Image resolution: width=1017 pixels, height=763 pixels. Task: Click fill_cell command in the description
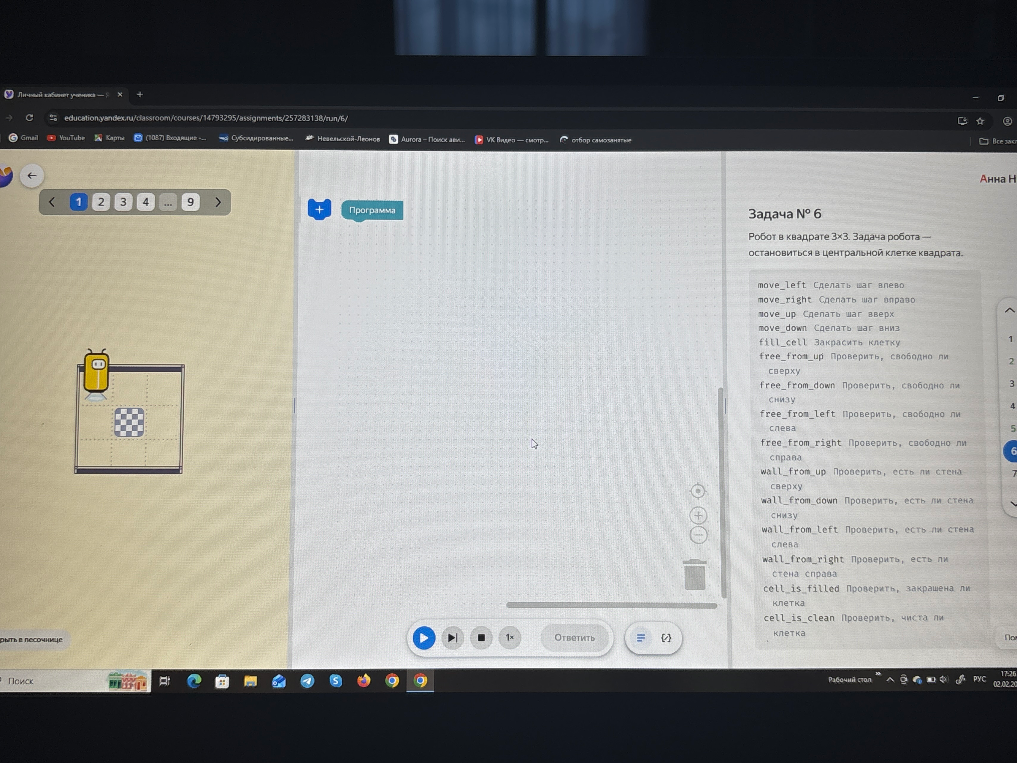point(783,342)
